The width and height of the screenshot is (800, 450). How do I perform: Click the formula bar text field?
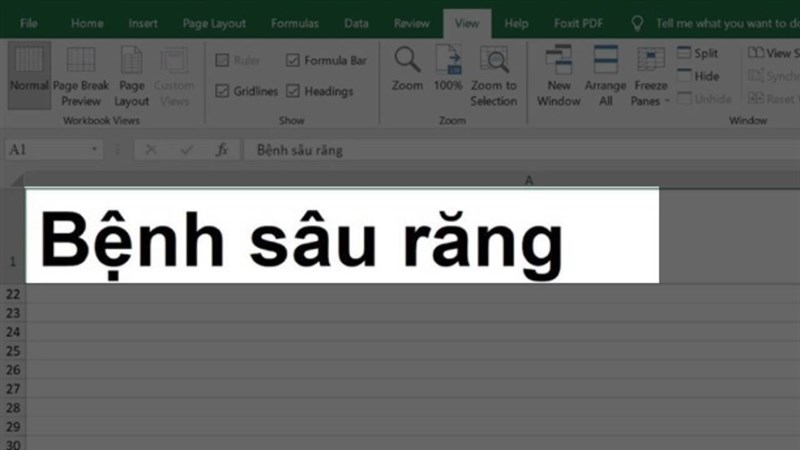pos(522,150)
